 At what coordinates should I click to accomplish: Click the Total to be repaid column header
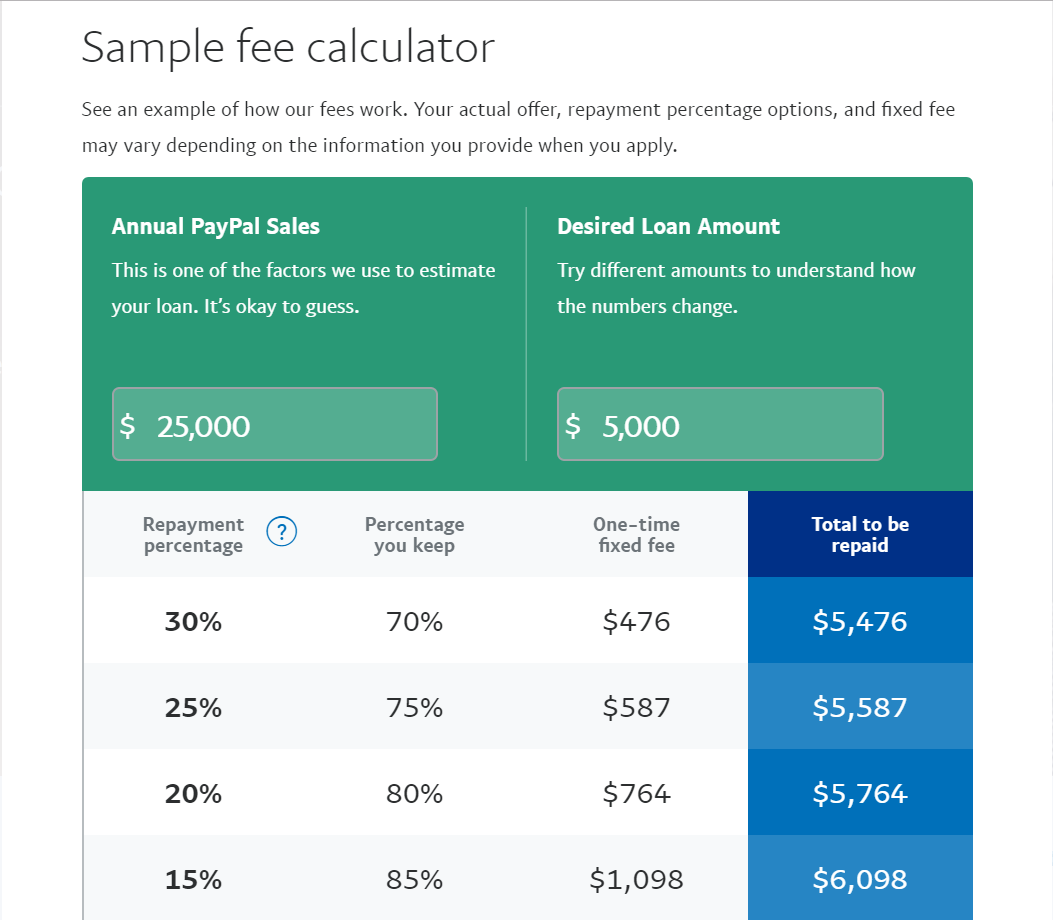[x=860, y=535]
